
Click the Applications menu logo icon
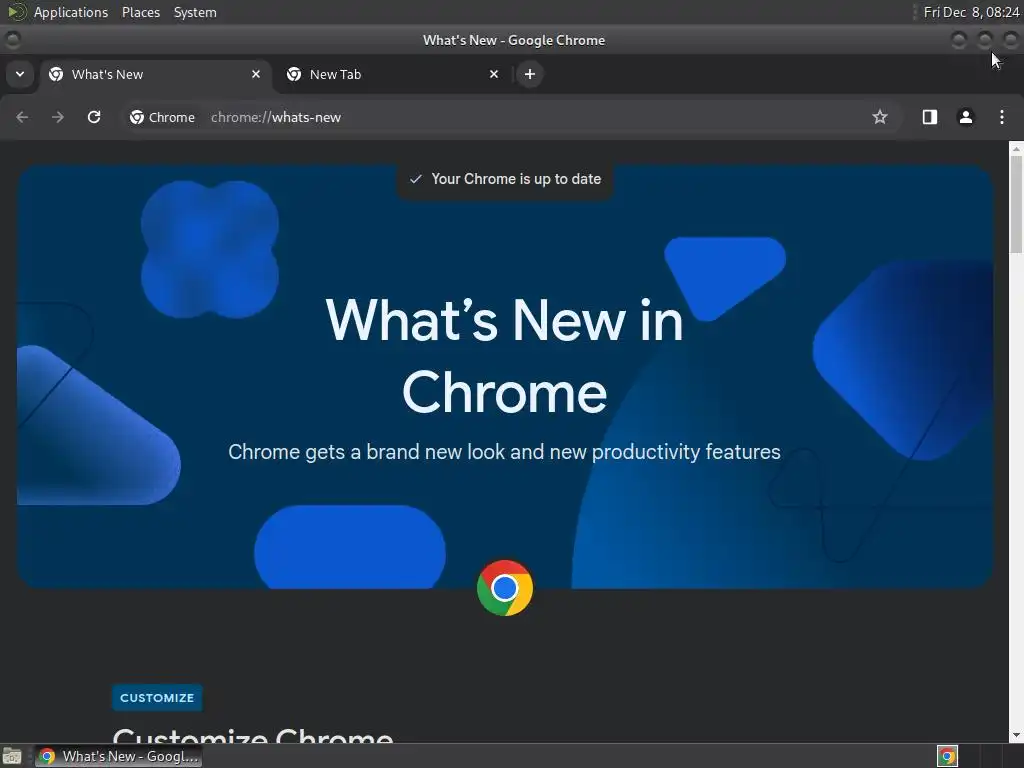click(x=16, y=12)
